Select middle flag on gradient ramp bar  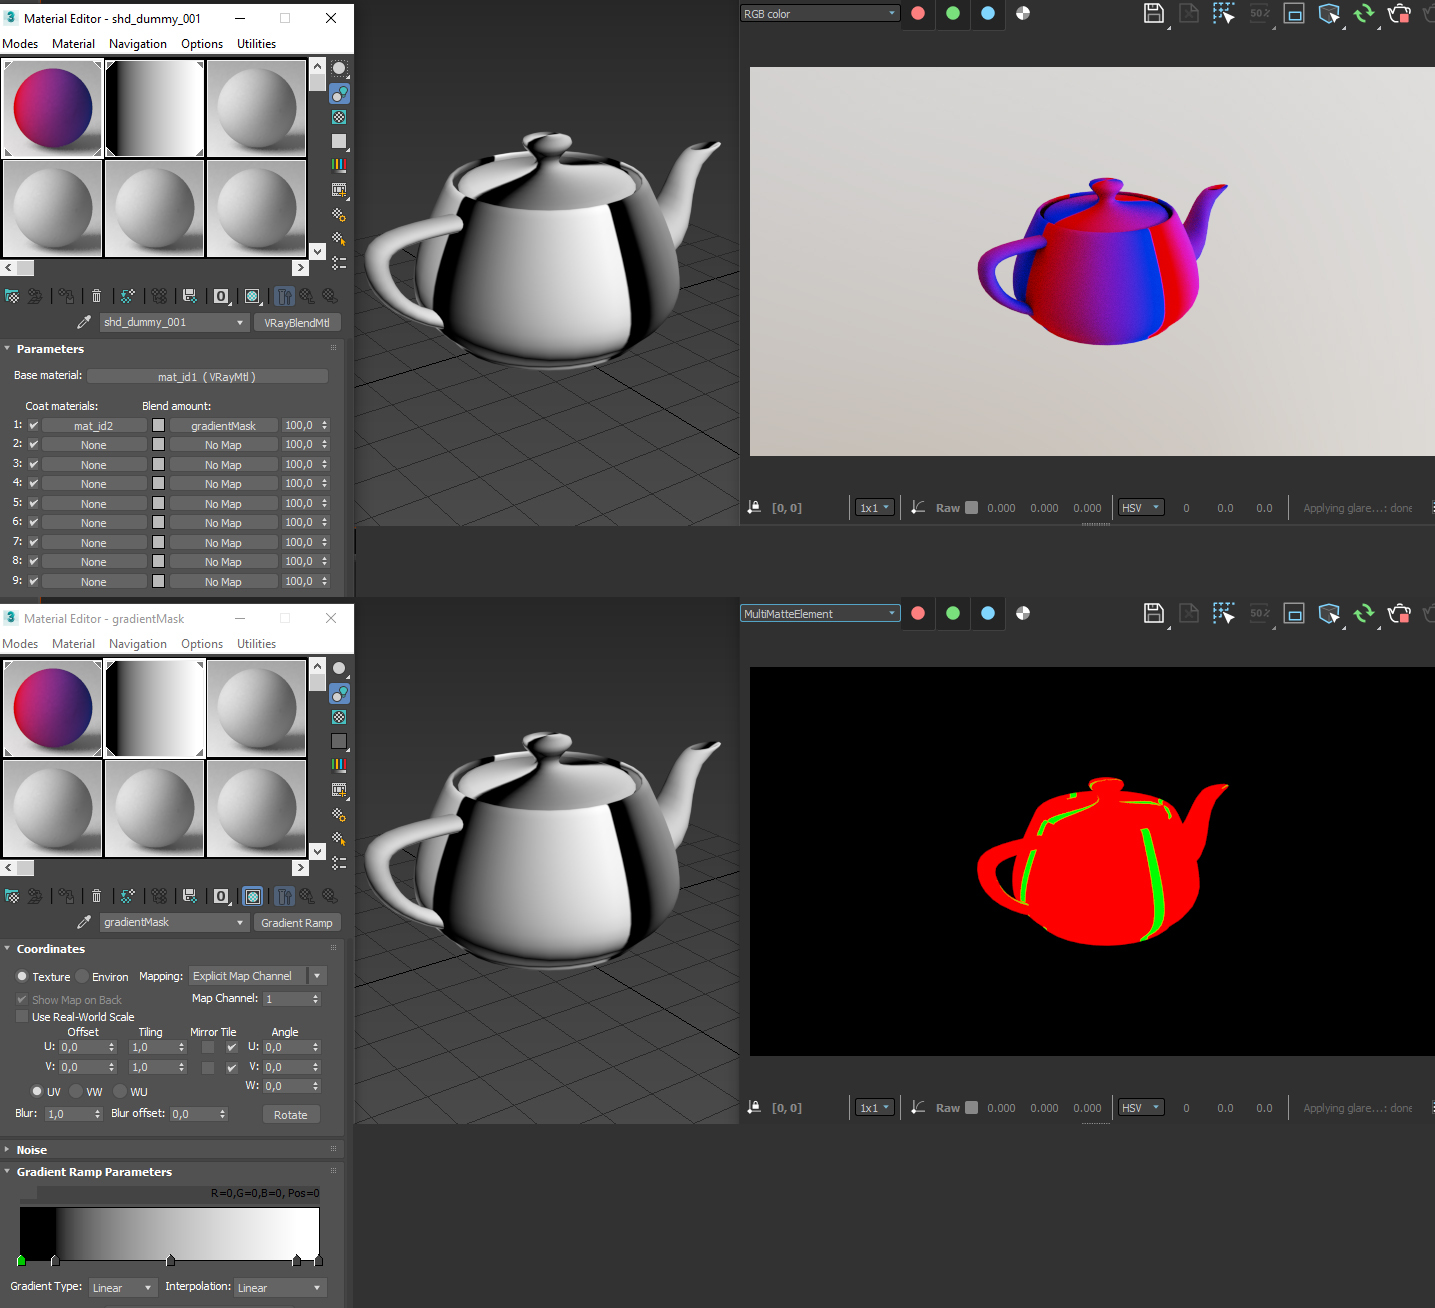pyautogui.click(x=170, y=1260)
